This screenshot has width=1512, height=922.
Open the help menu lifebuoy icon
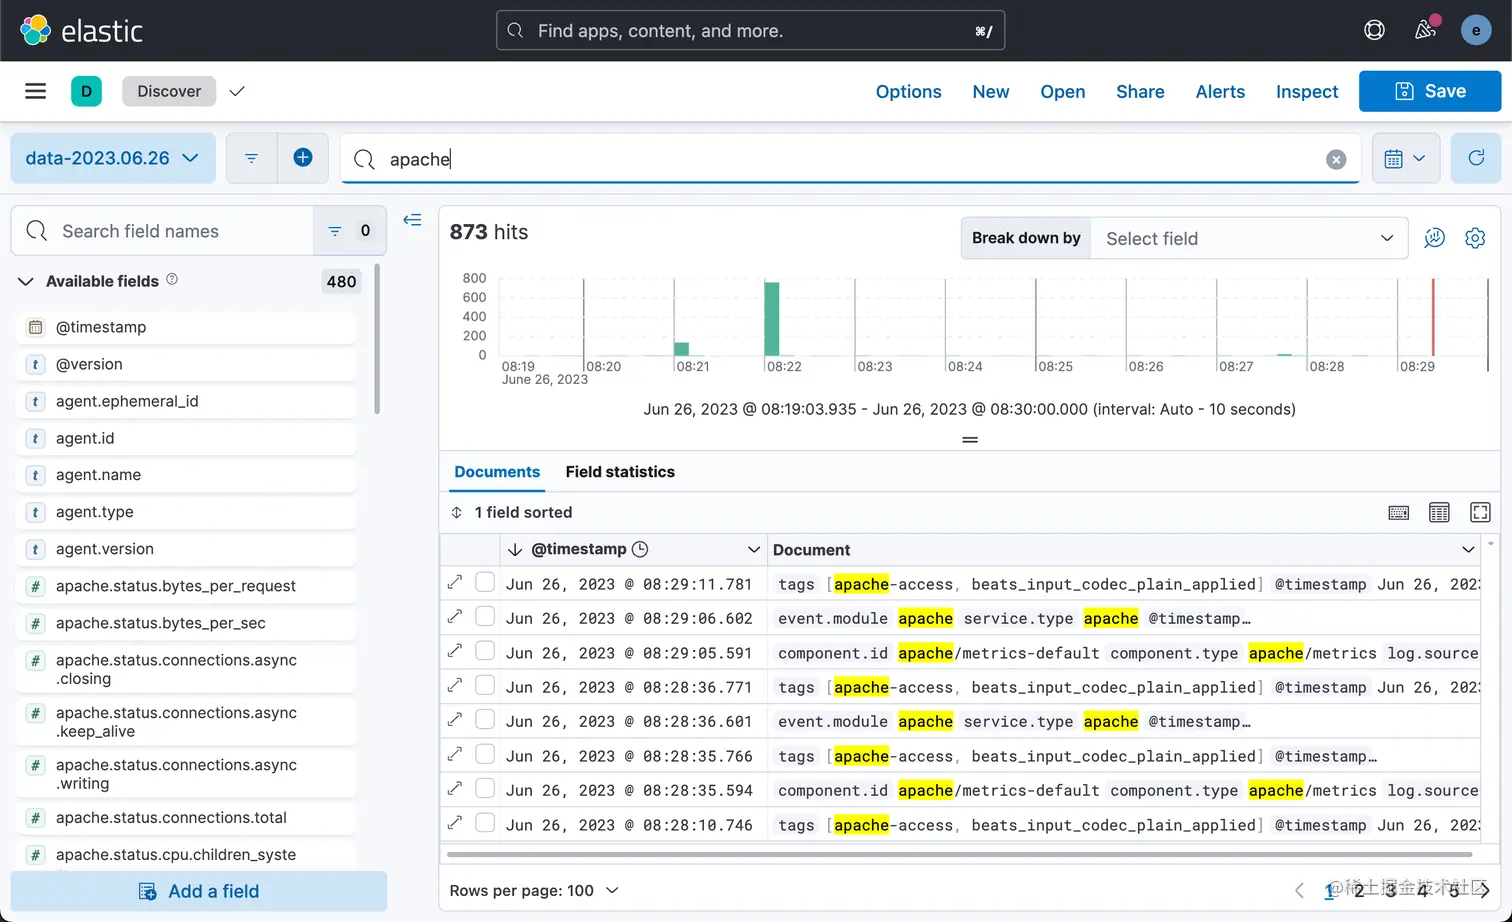pos(1374,30)
